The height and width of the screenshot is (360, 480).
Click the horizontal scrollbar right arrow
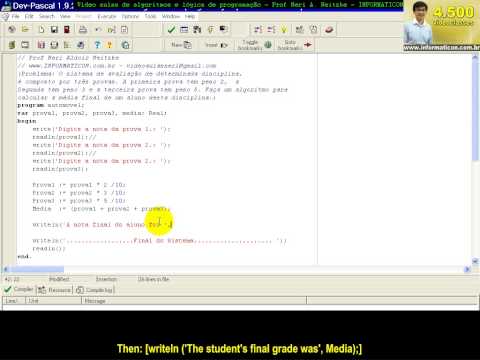point(468,269)
